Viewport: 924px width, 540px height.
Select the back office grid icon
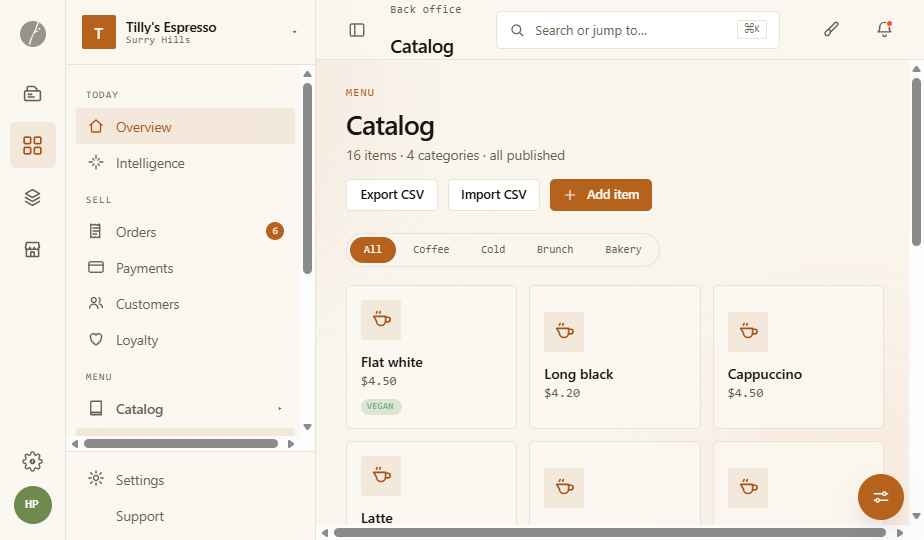coord(32,145)
